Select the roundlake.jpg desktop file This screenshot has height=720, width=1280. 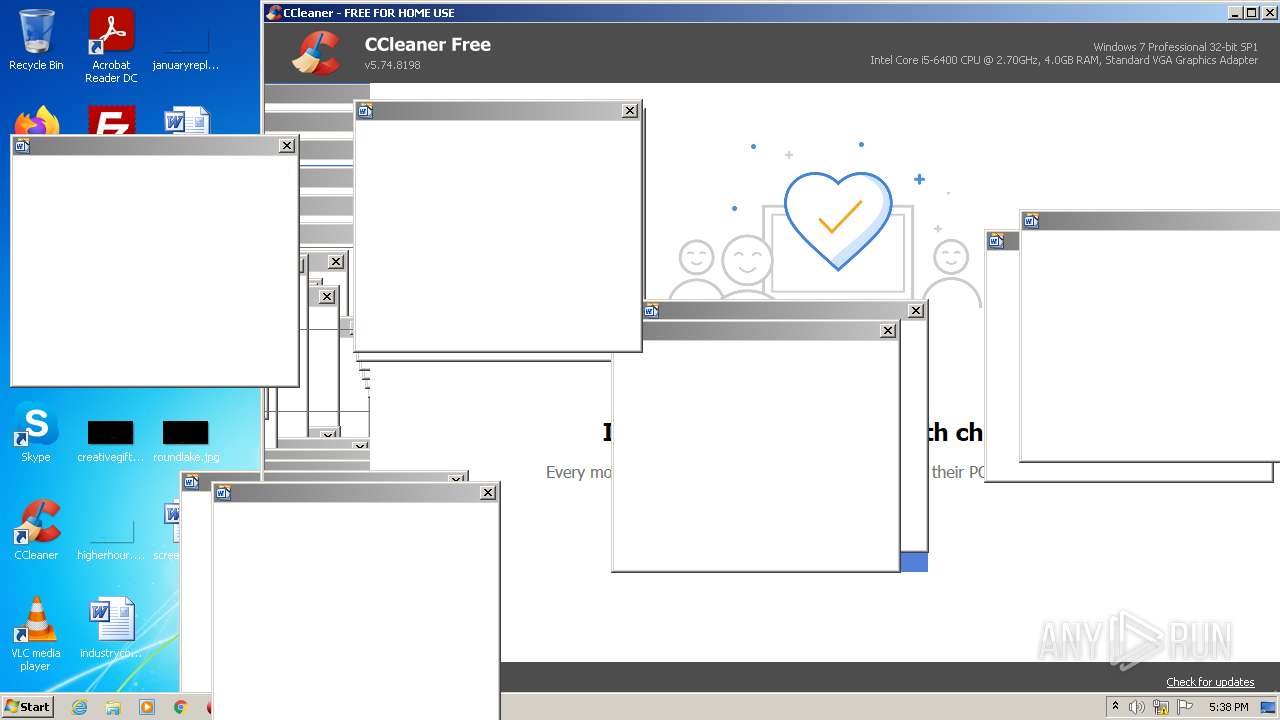pyautogui.click(x=186, y=441)
